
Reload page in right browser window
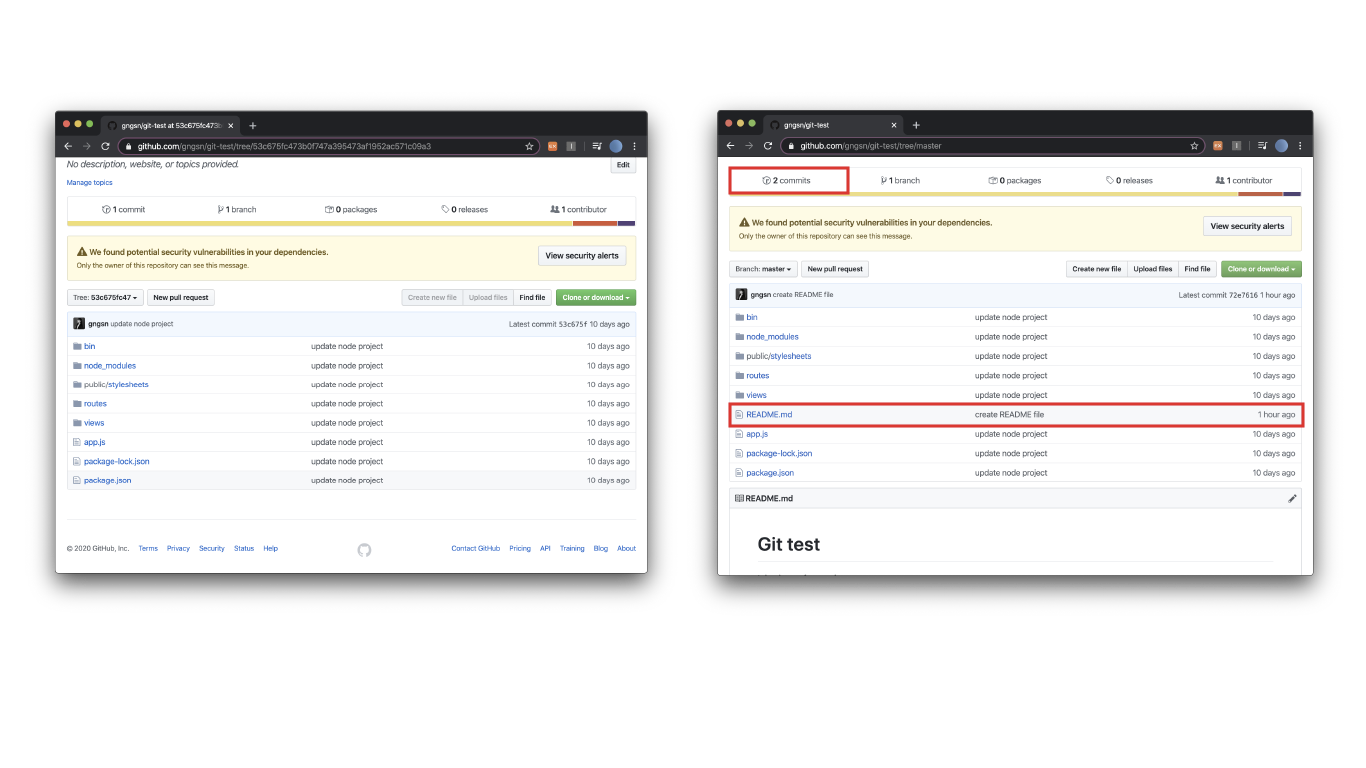pyautogui.click(x=768, y=145)
